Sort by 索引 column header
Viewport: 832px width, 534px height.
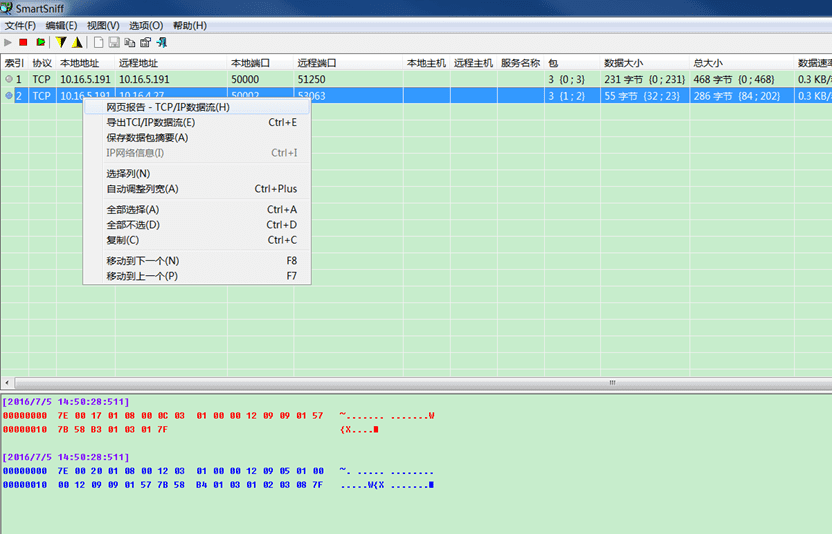14,63
